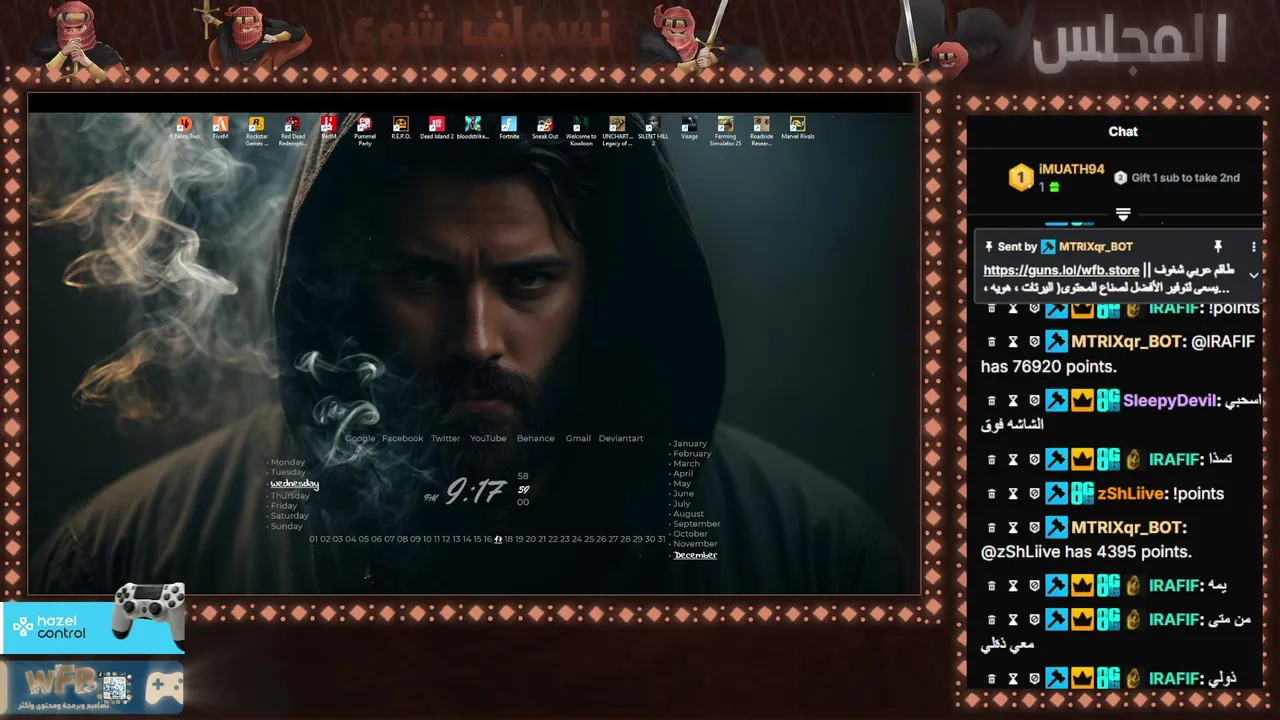Viewport: 1280px width, 720px height.
Task: Open the Visage desktop shortcut
Action: [x=689, y=128]
